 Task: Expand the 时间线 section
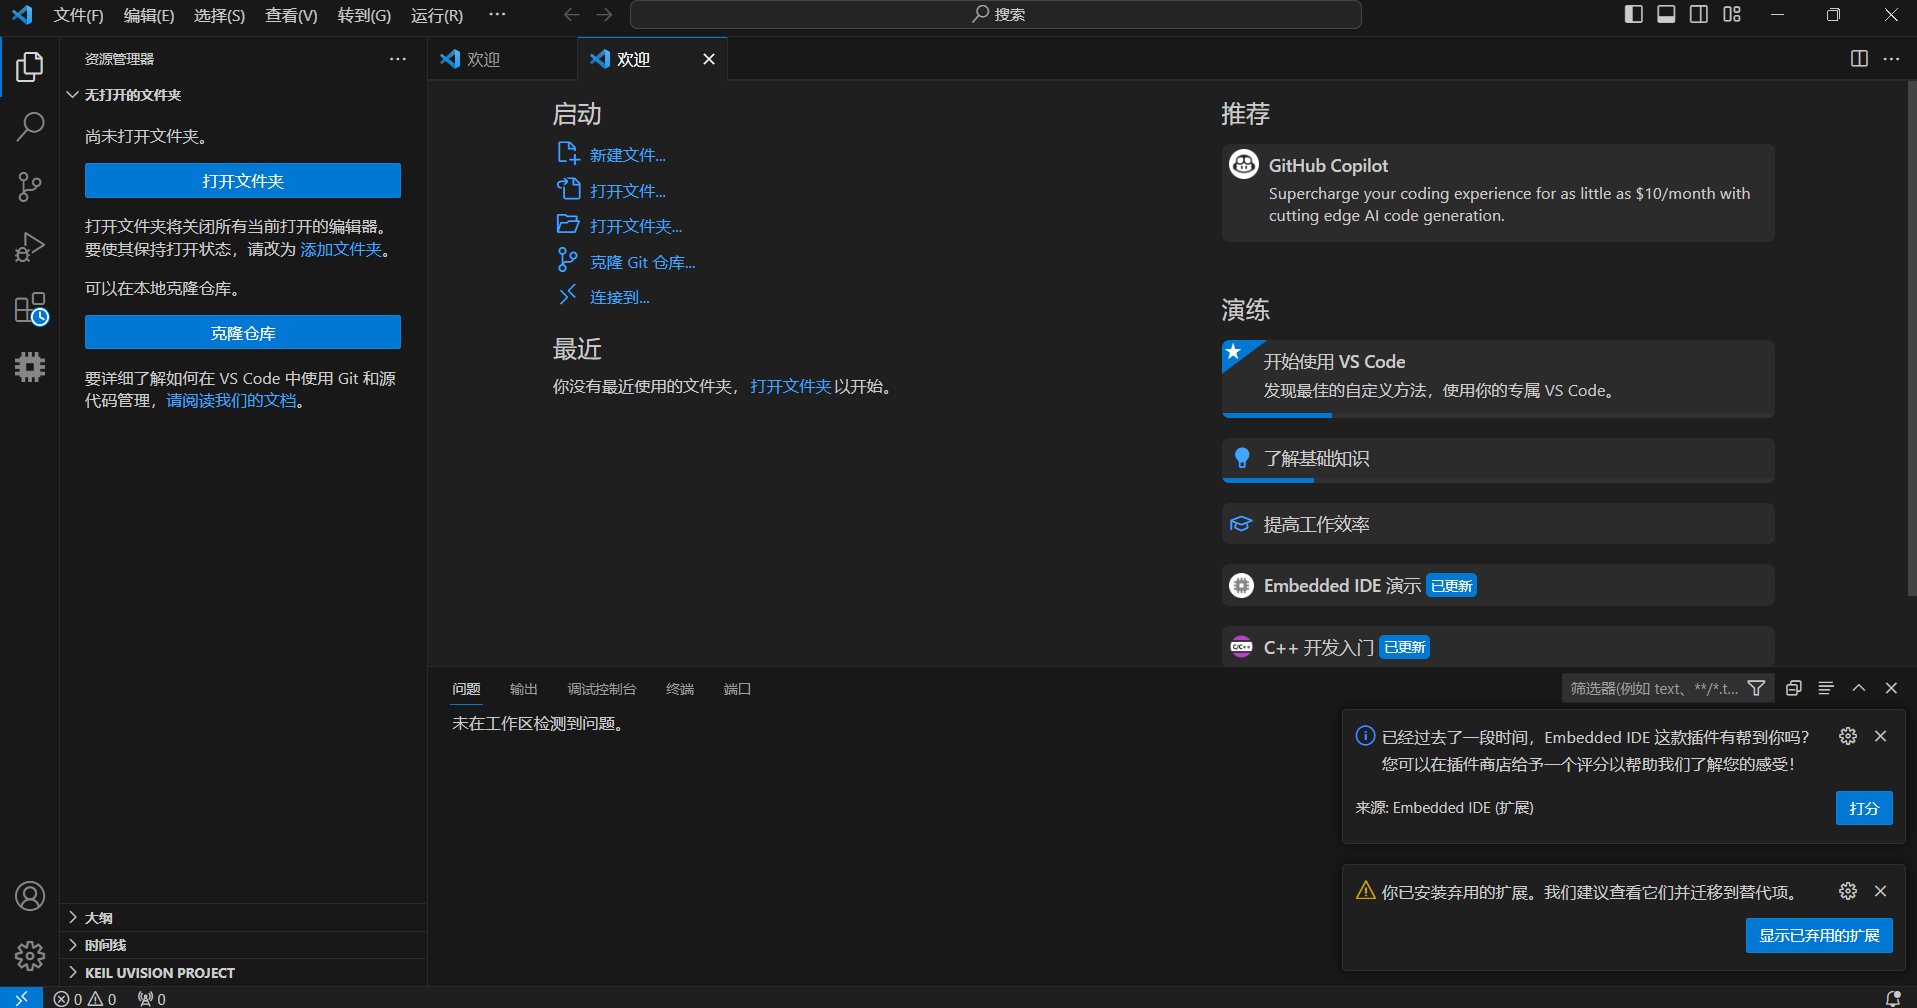coord(244,945)
